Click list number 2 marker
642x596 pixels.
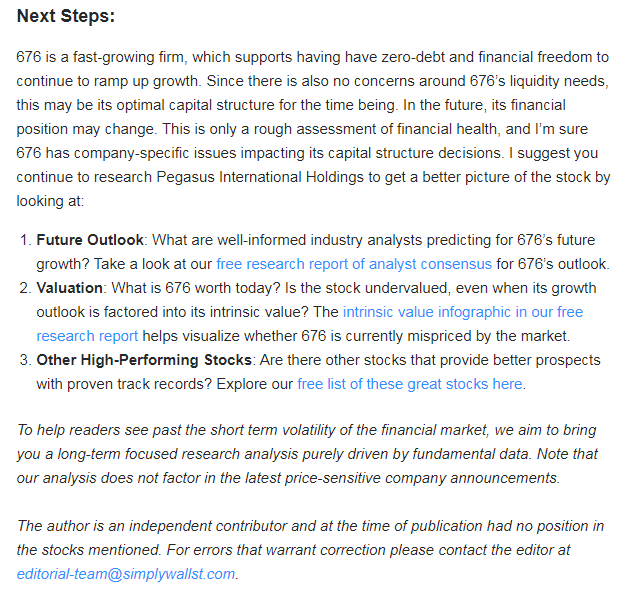(24, 288)
